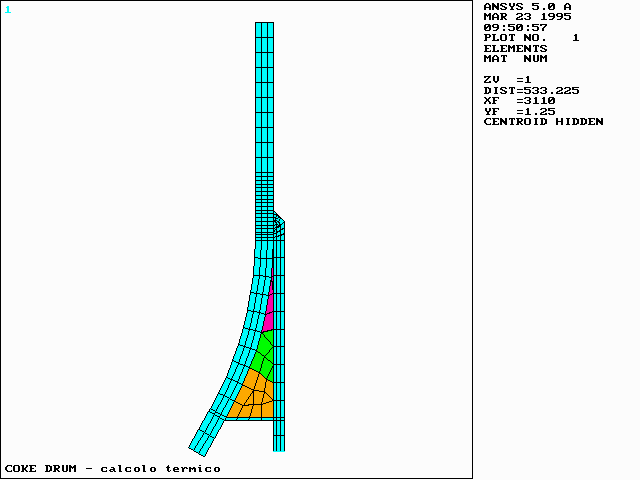
Task: Click the 'ANSYS 5.0 A' header text
Action: click(527, 7)
